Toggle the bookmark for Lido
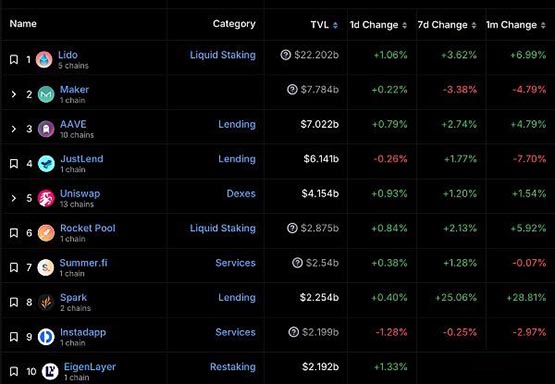This screenshot has width=555, height=384. 14,59
